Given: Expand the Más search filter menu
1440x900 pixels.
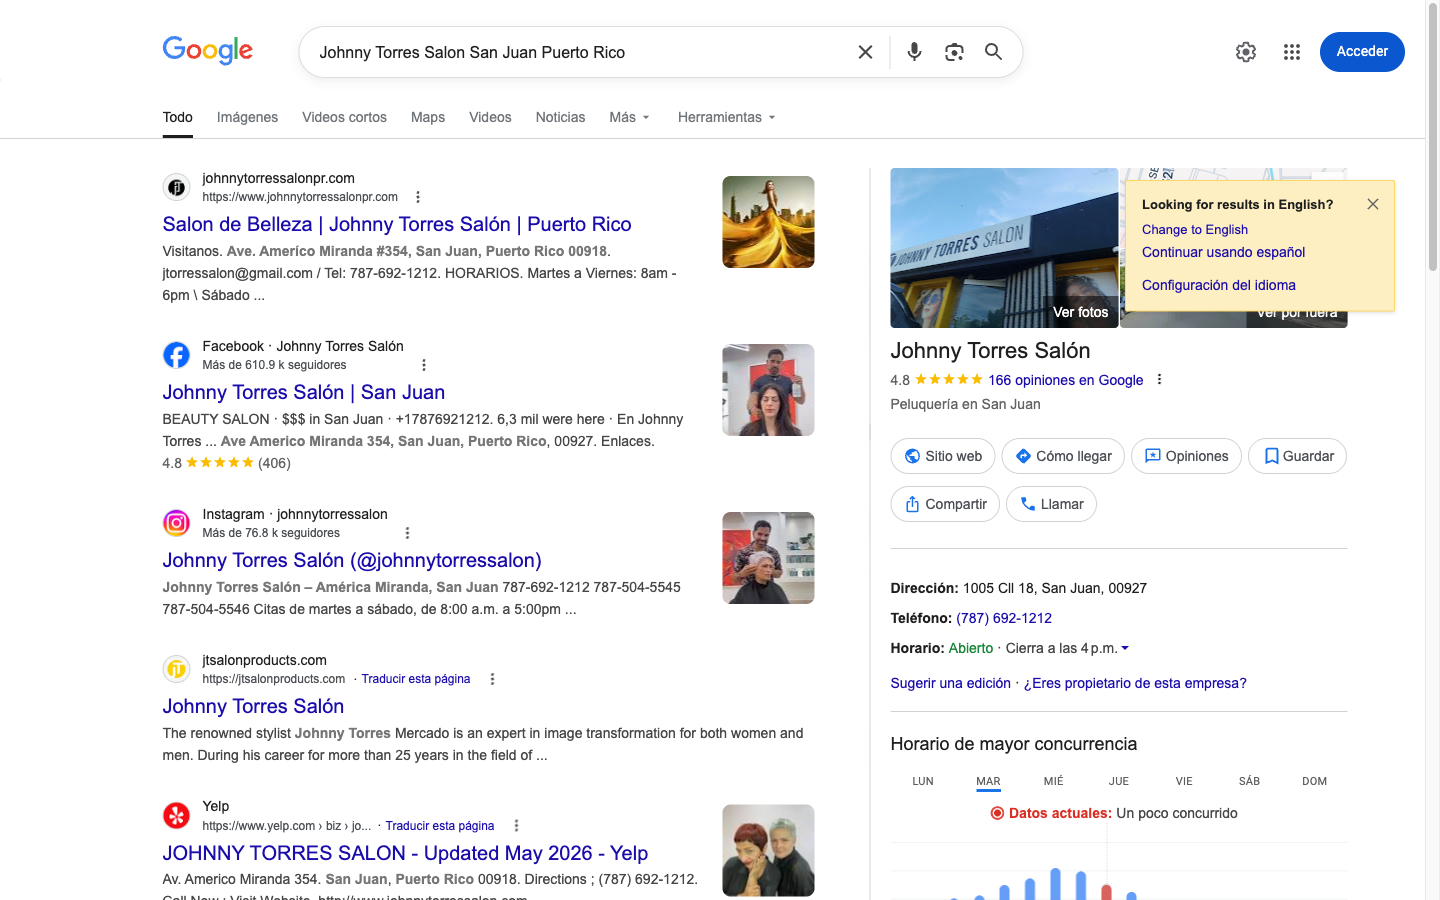Looking at the screenshot, I should [629, 117].
